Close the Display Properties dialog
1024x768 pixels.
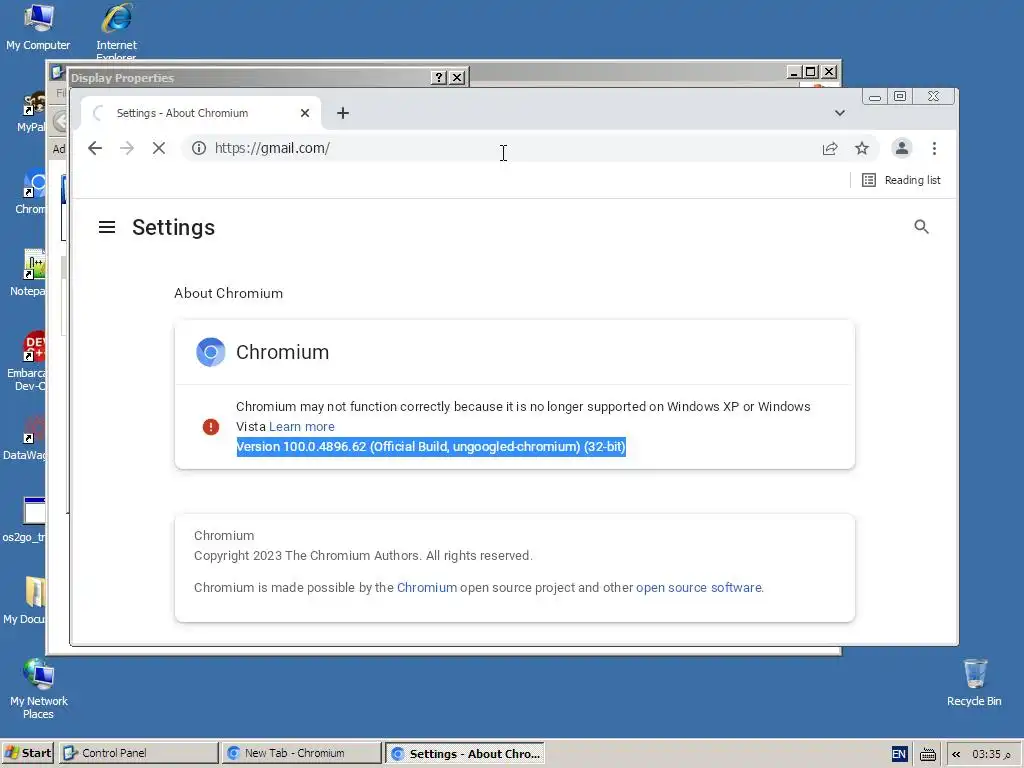pyautogui.click(x=457, y=78)
